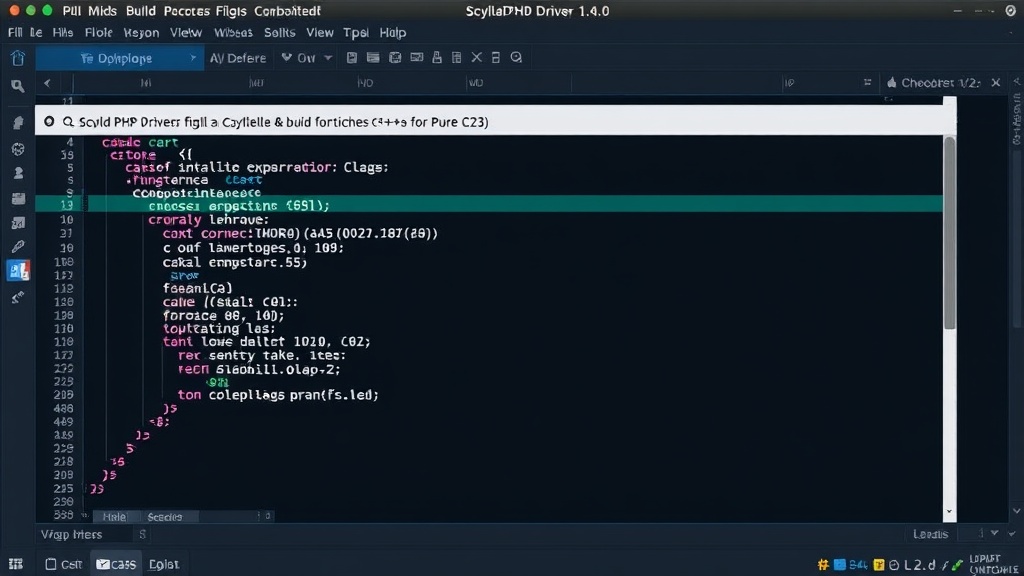The height and width of the screenshot is (576, 1024).
Task: Click the split-panel icon before magnifier
Action: tap(496, 57)
